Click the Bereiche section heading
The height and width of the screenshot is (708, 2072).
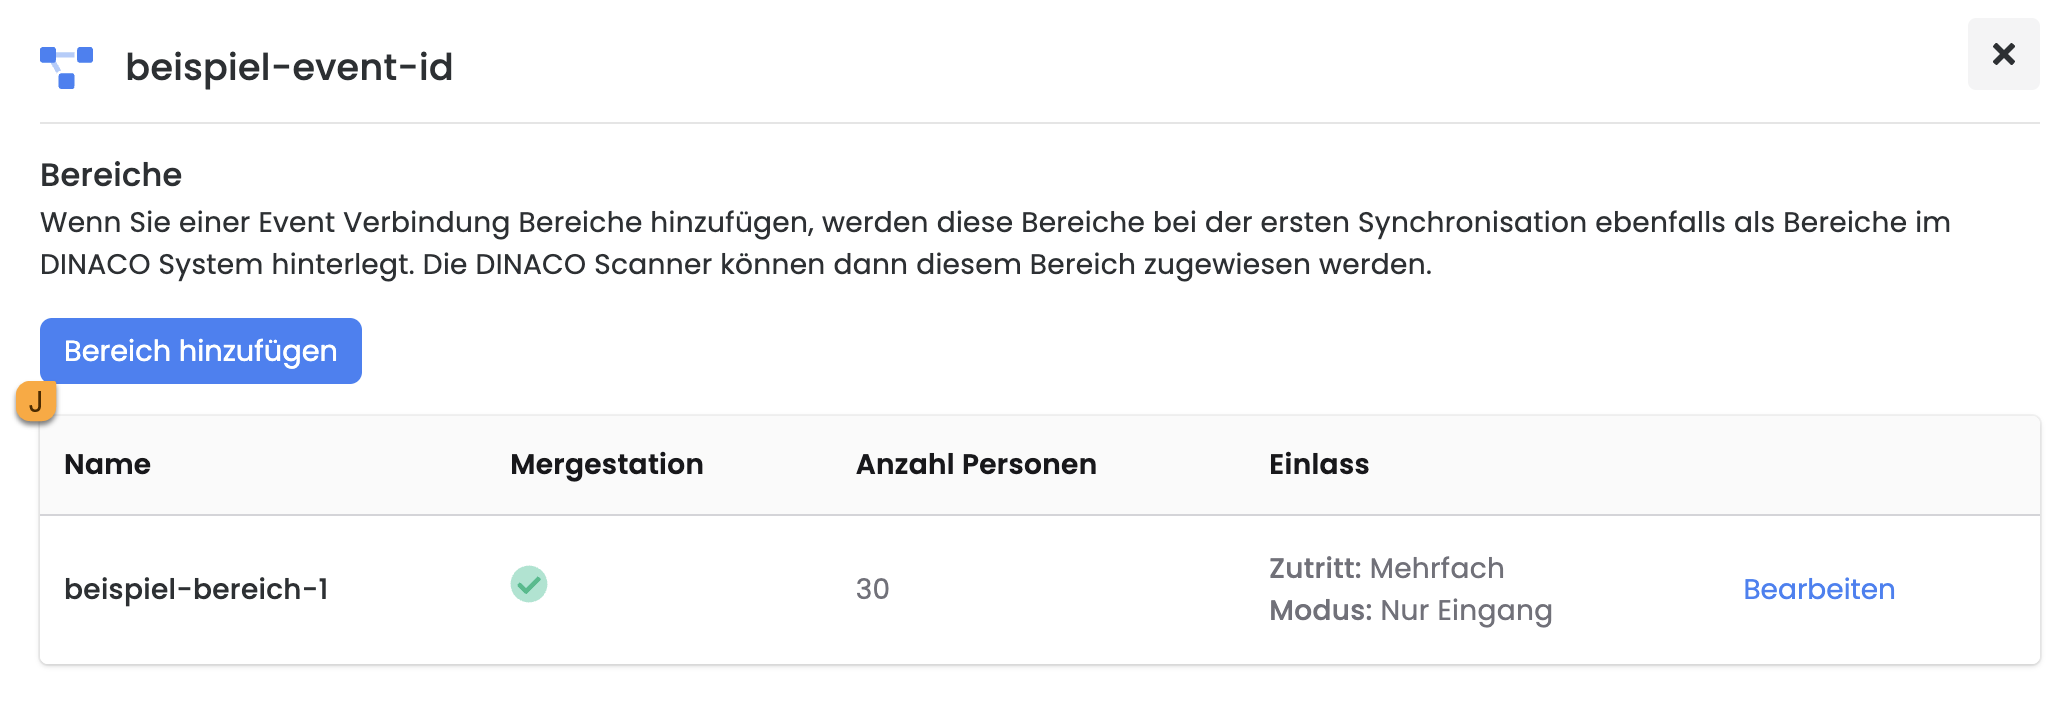point(111,175)
